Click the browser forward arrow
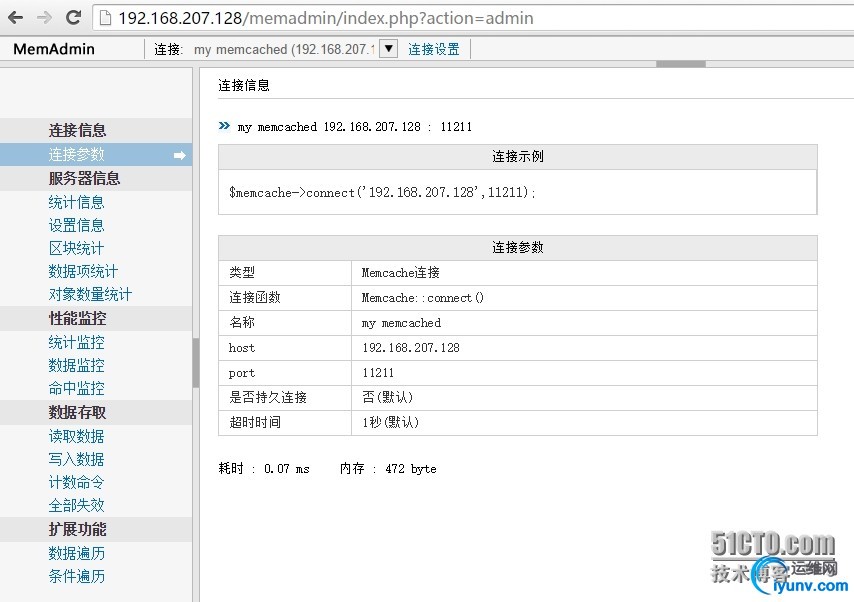This screenshot has height=602, width=854. click(44, 18)
